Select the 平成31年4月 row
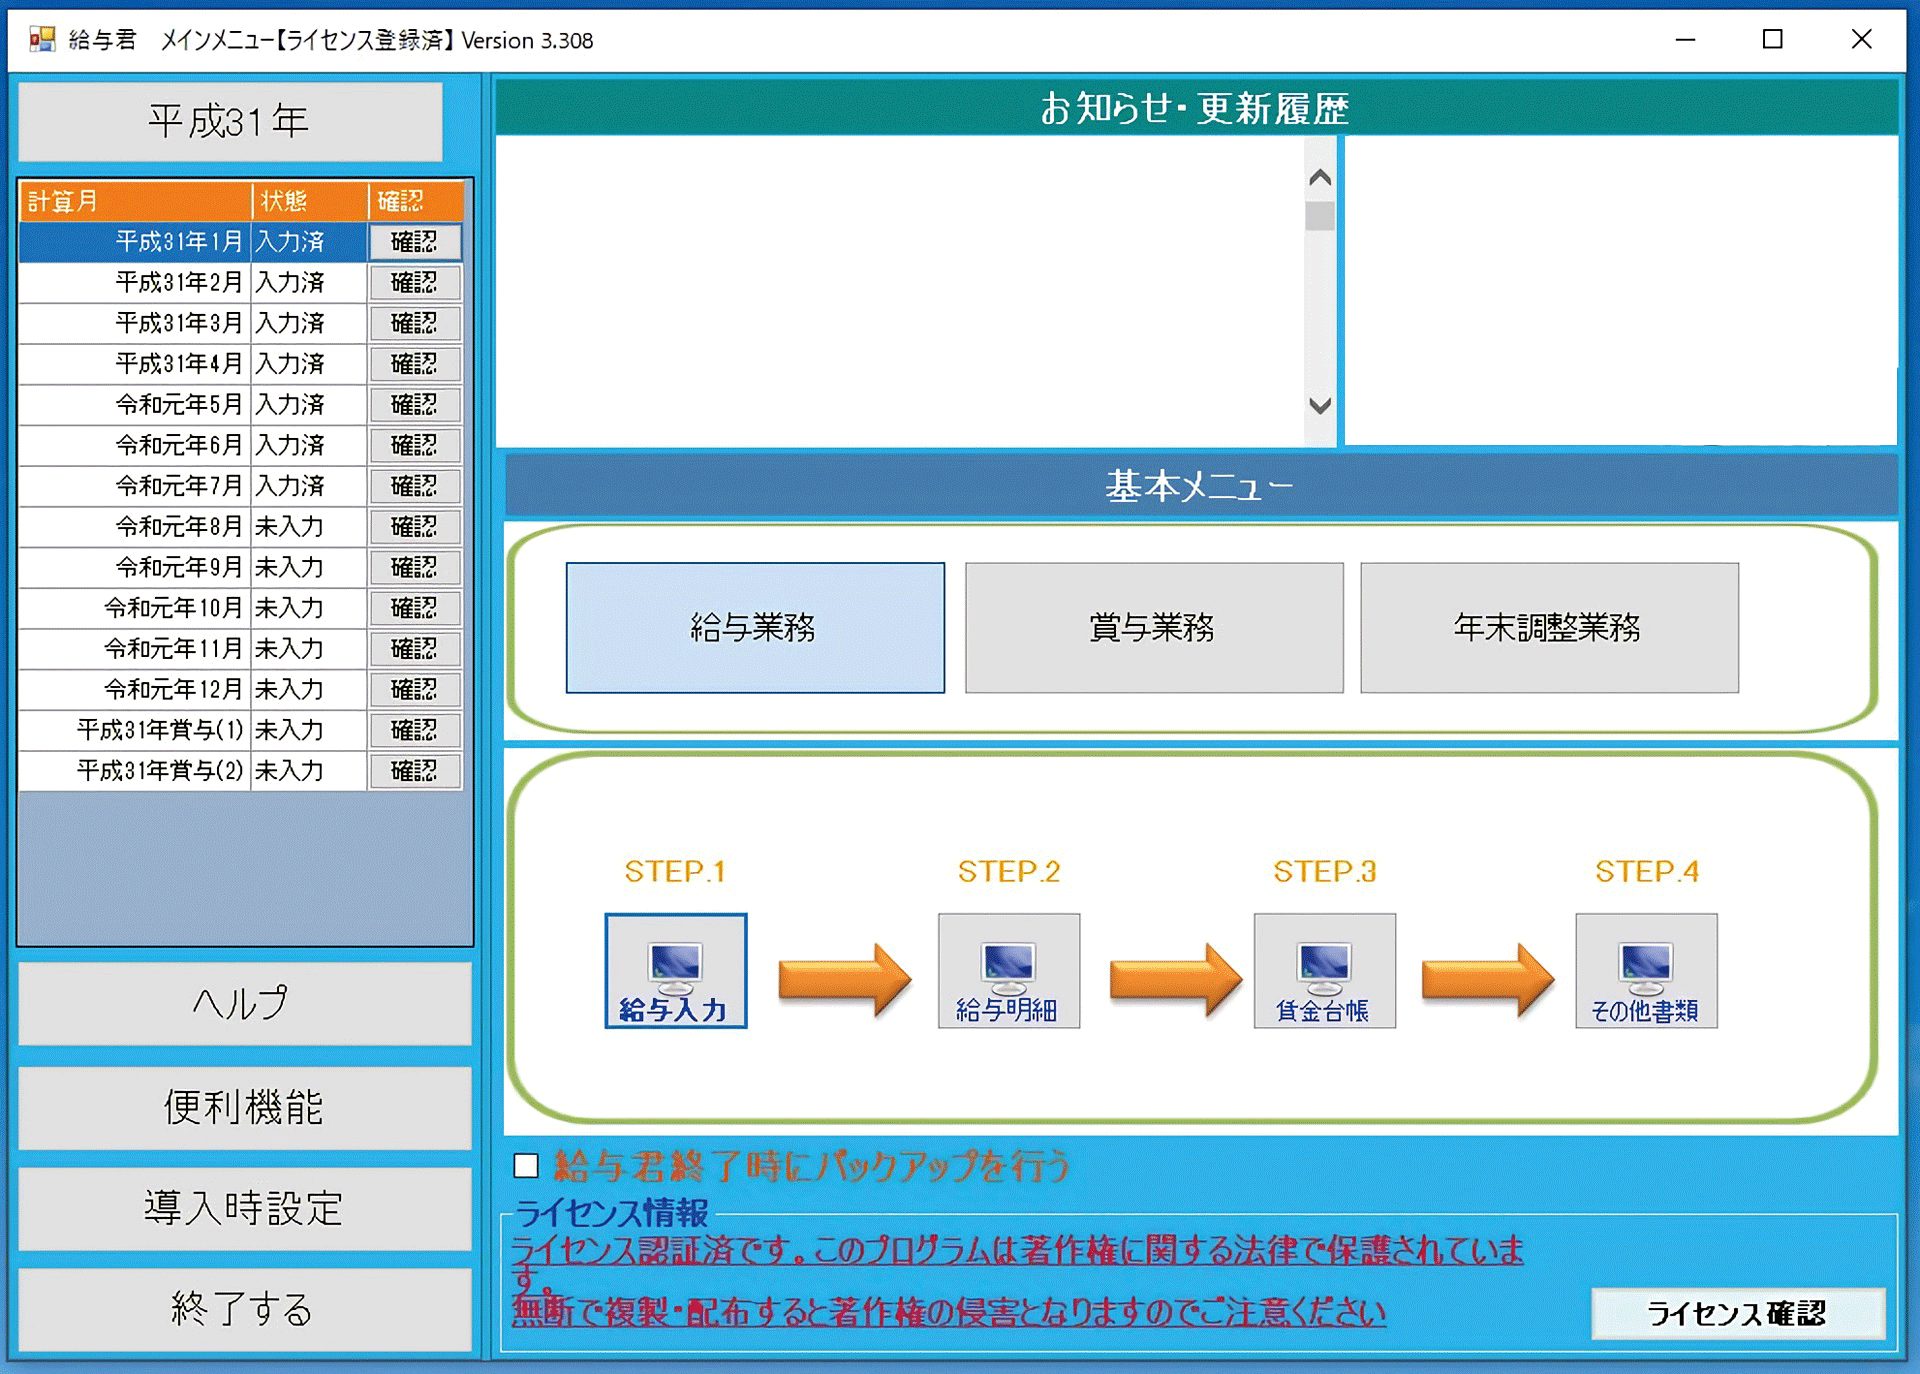 click(241, 363)
